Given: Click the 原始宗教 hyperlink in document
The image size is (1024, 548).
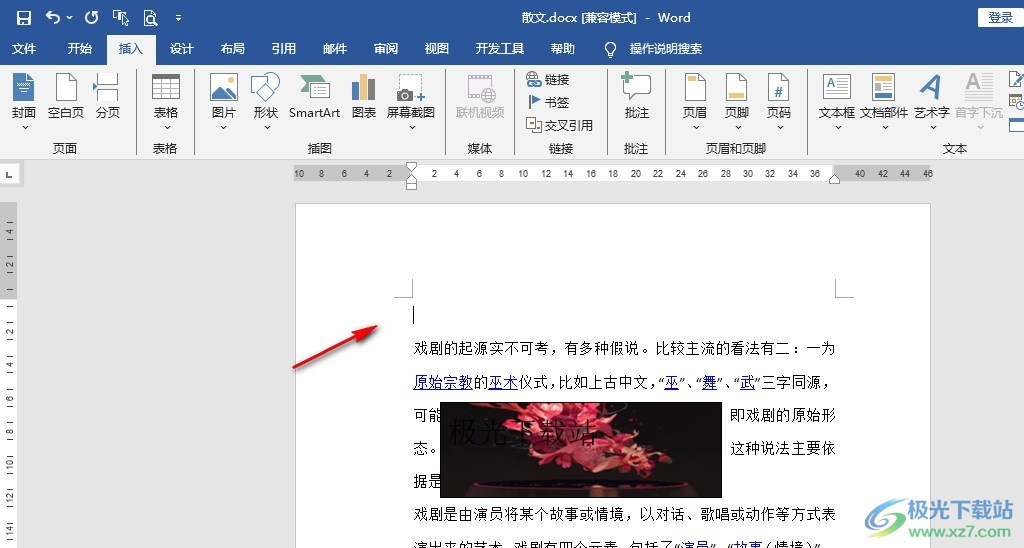Looking at the screenshot, I should (x=443, y=382).
